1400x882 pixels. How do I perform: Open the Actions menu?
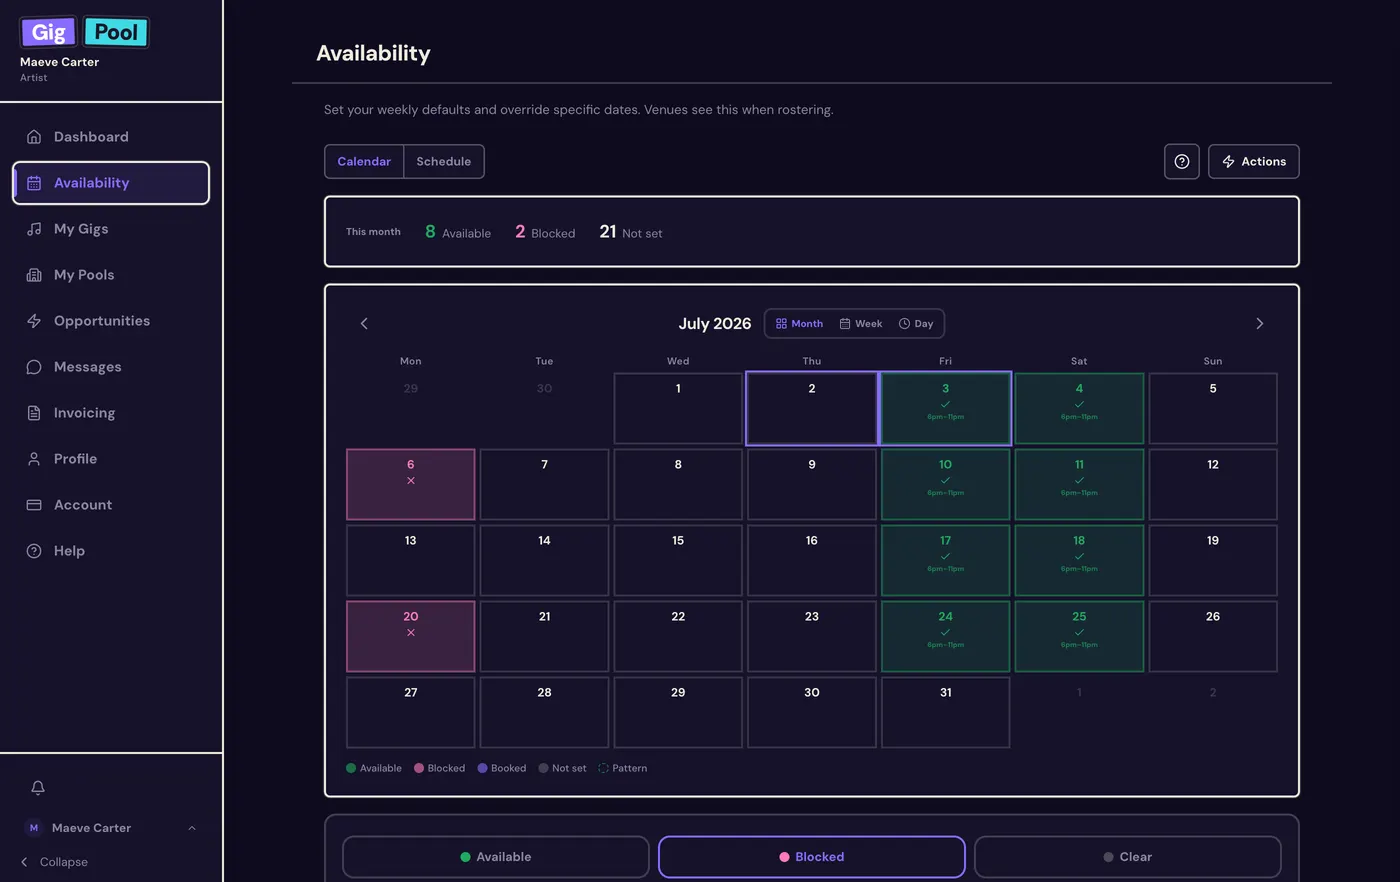[x=1254, y=161]
